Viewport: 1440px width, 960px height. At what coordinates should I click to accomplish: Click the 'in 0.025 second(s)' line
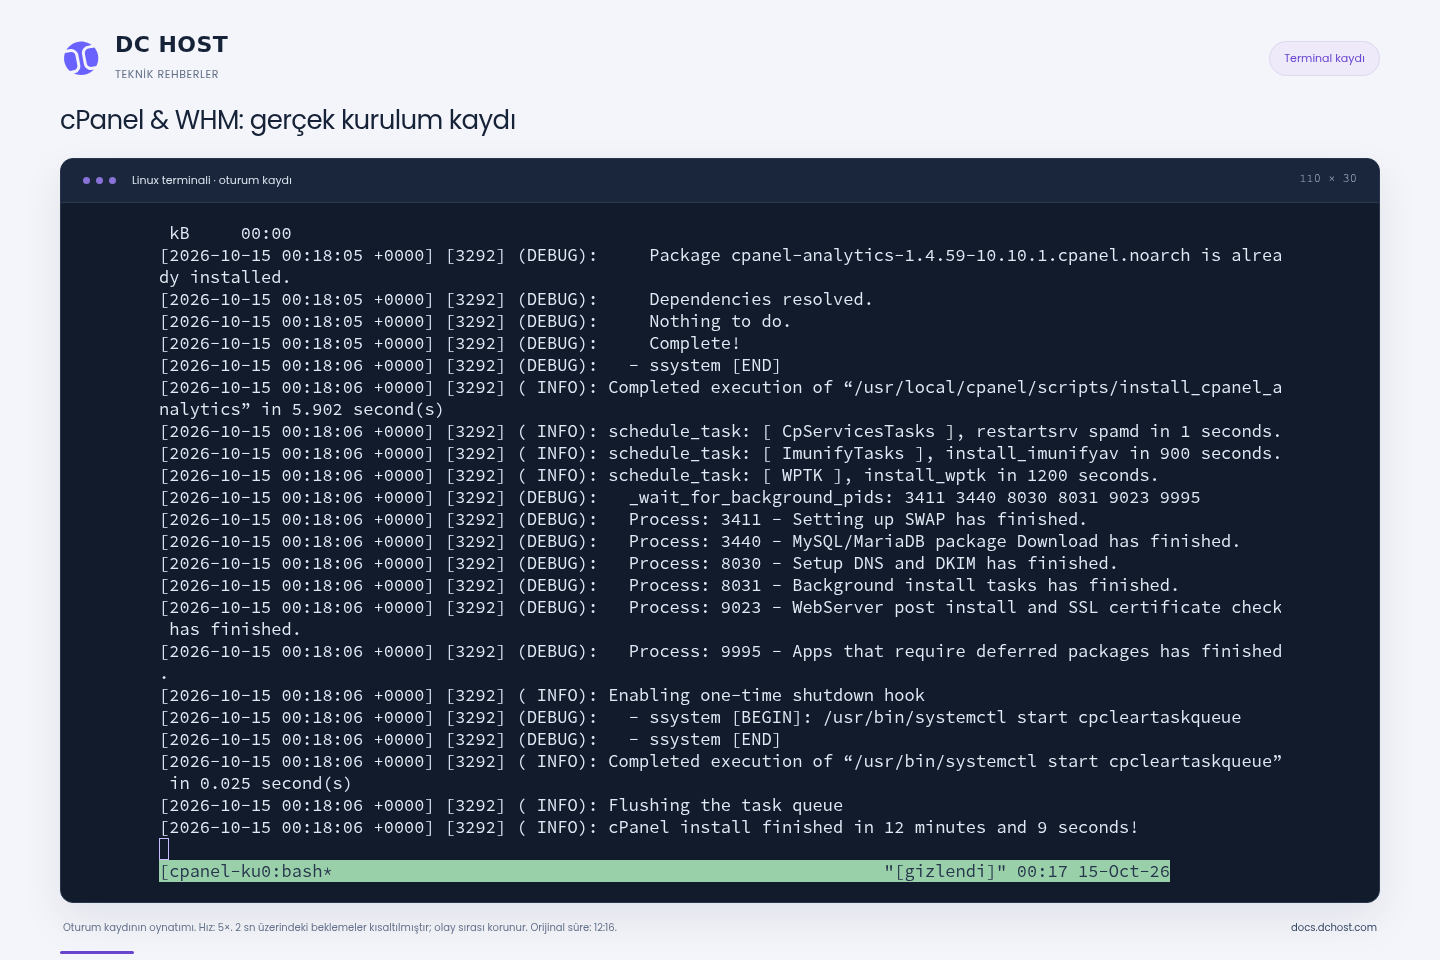pos(260,783)
